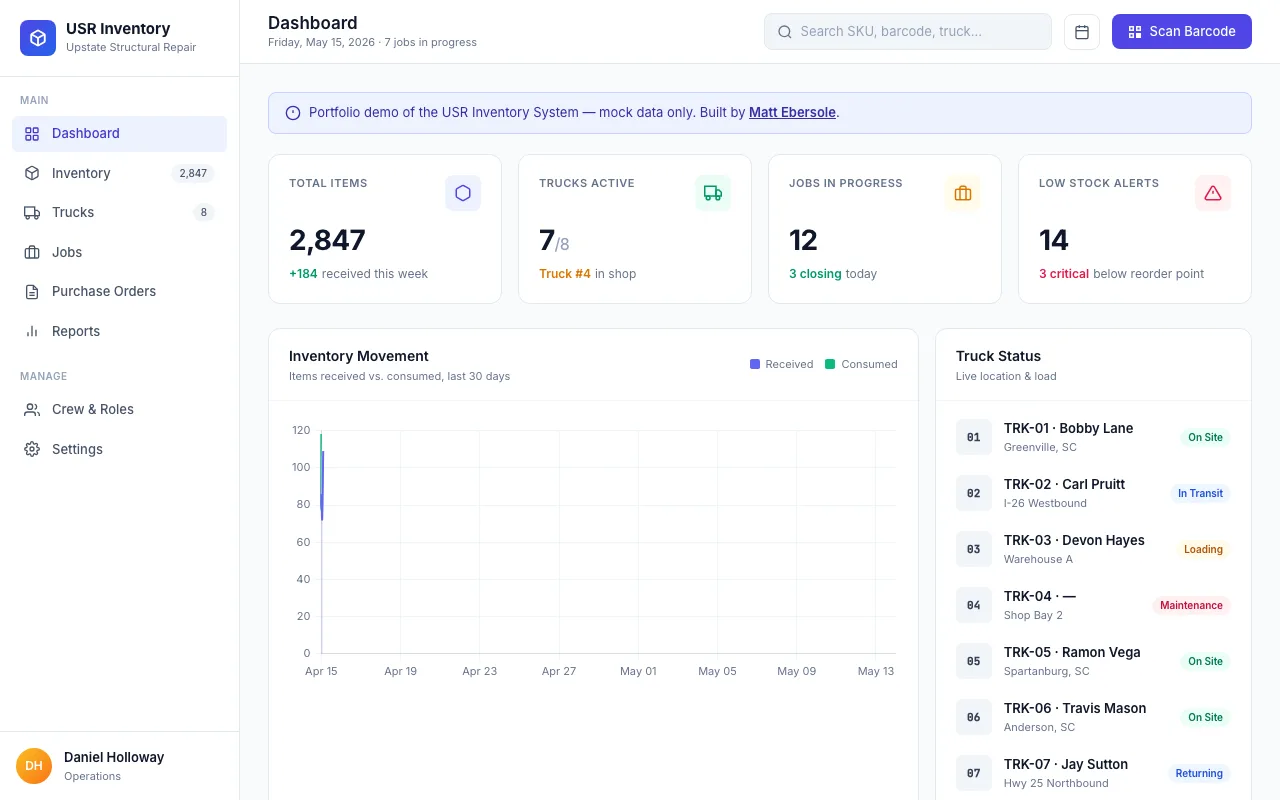Image resolution: width=1280 pixels, height=800 pixels.
Task: Open the Dashboard menu item
Action: 120,134
